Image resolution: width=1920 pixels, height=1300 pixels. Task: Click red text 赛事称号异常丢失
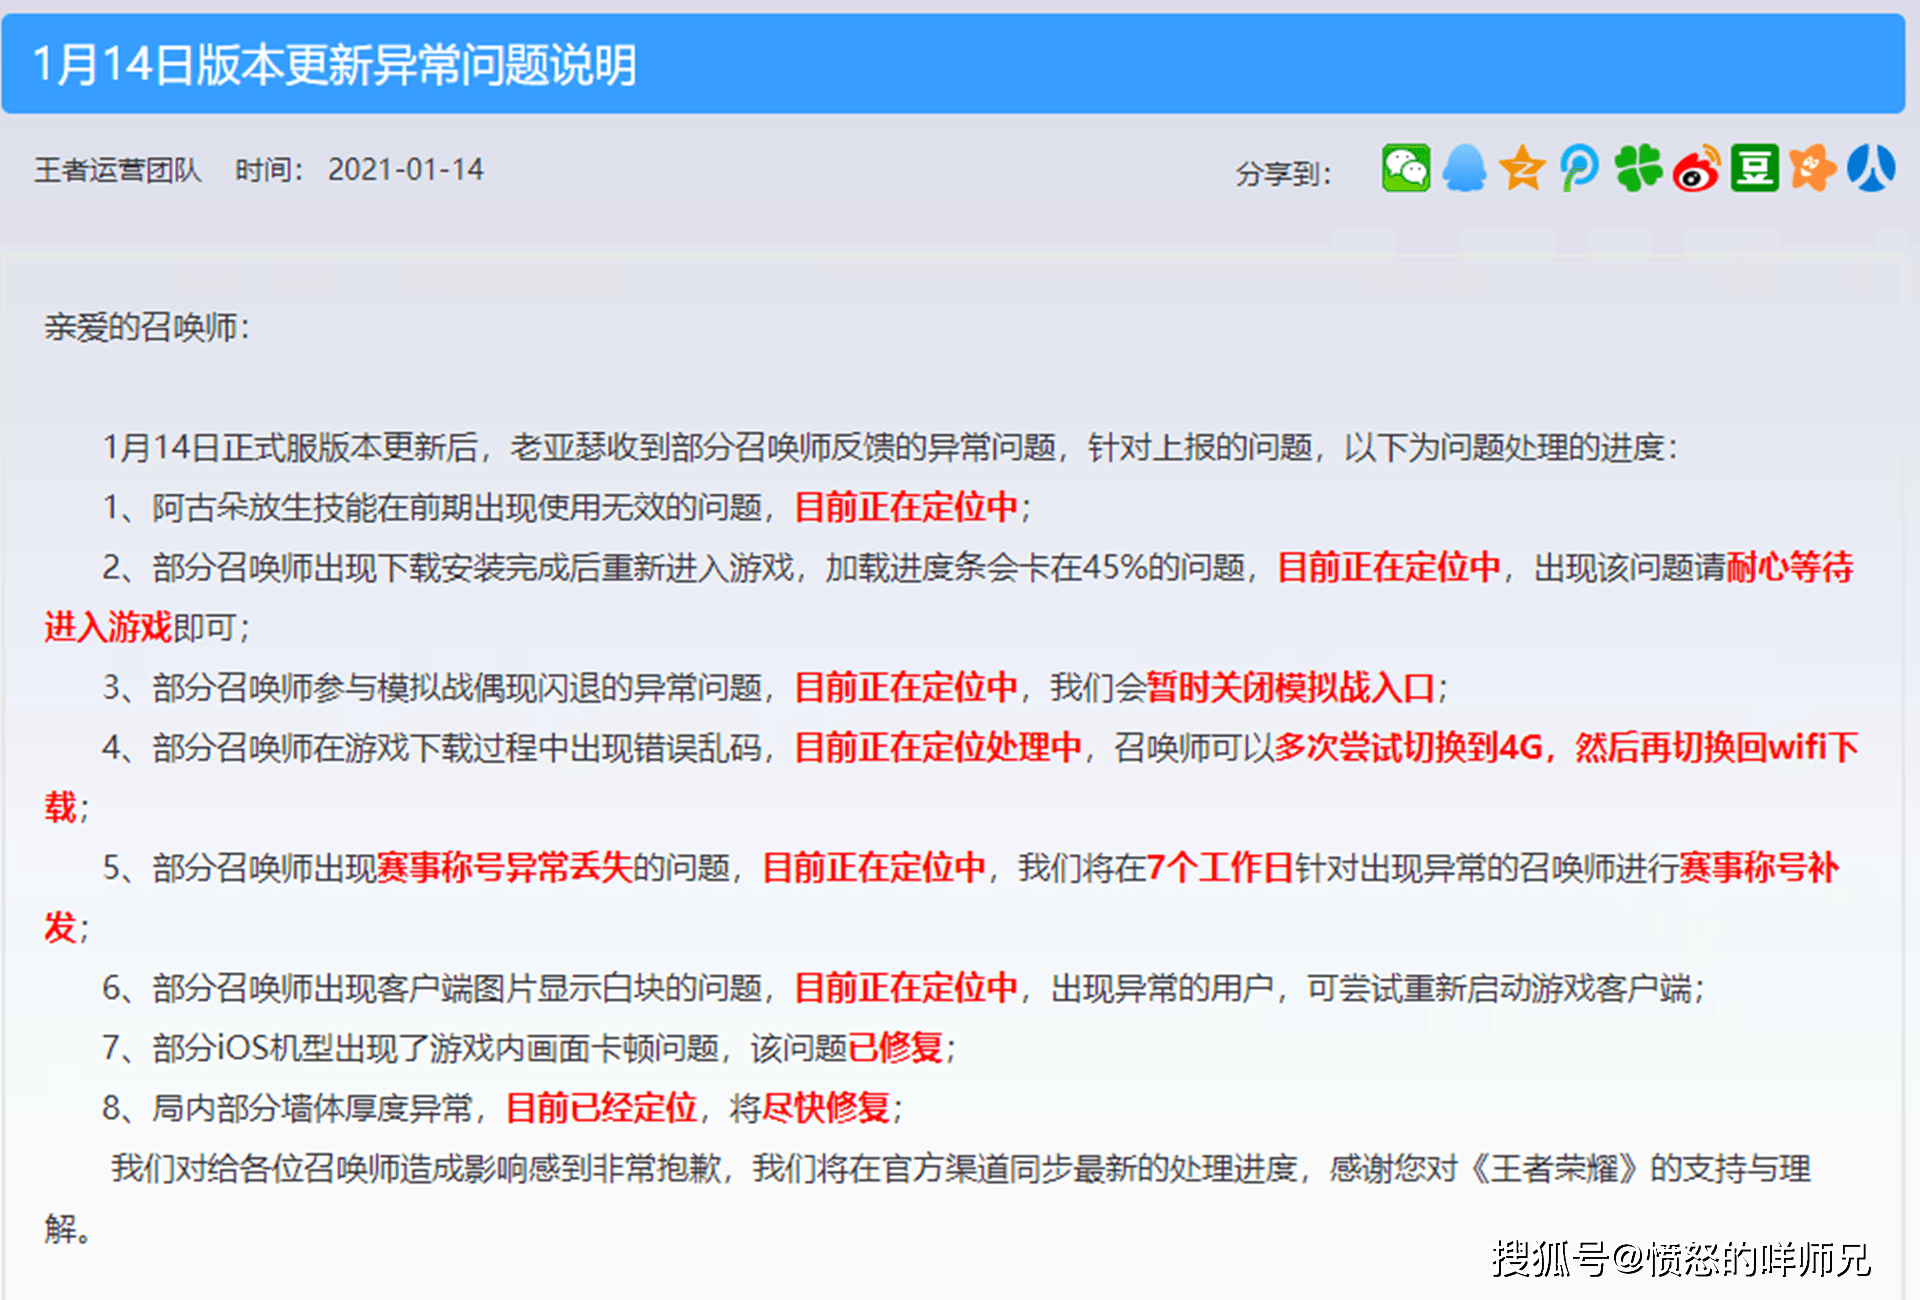[505, 867]
